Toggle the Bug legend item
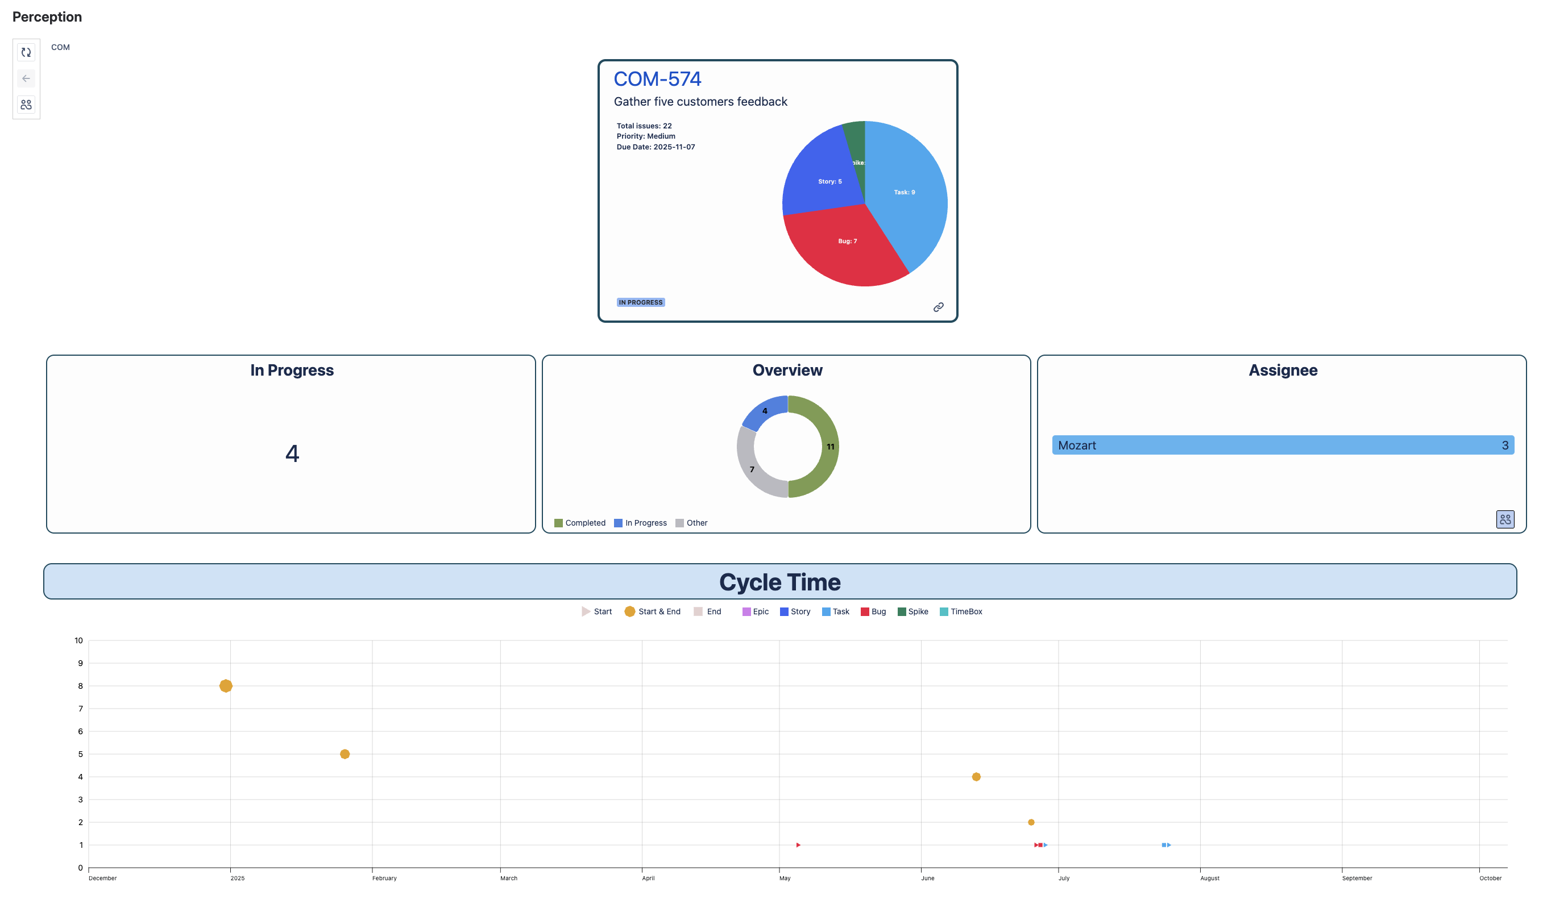This screenshot has width=1543, height=899. 873,612
